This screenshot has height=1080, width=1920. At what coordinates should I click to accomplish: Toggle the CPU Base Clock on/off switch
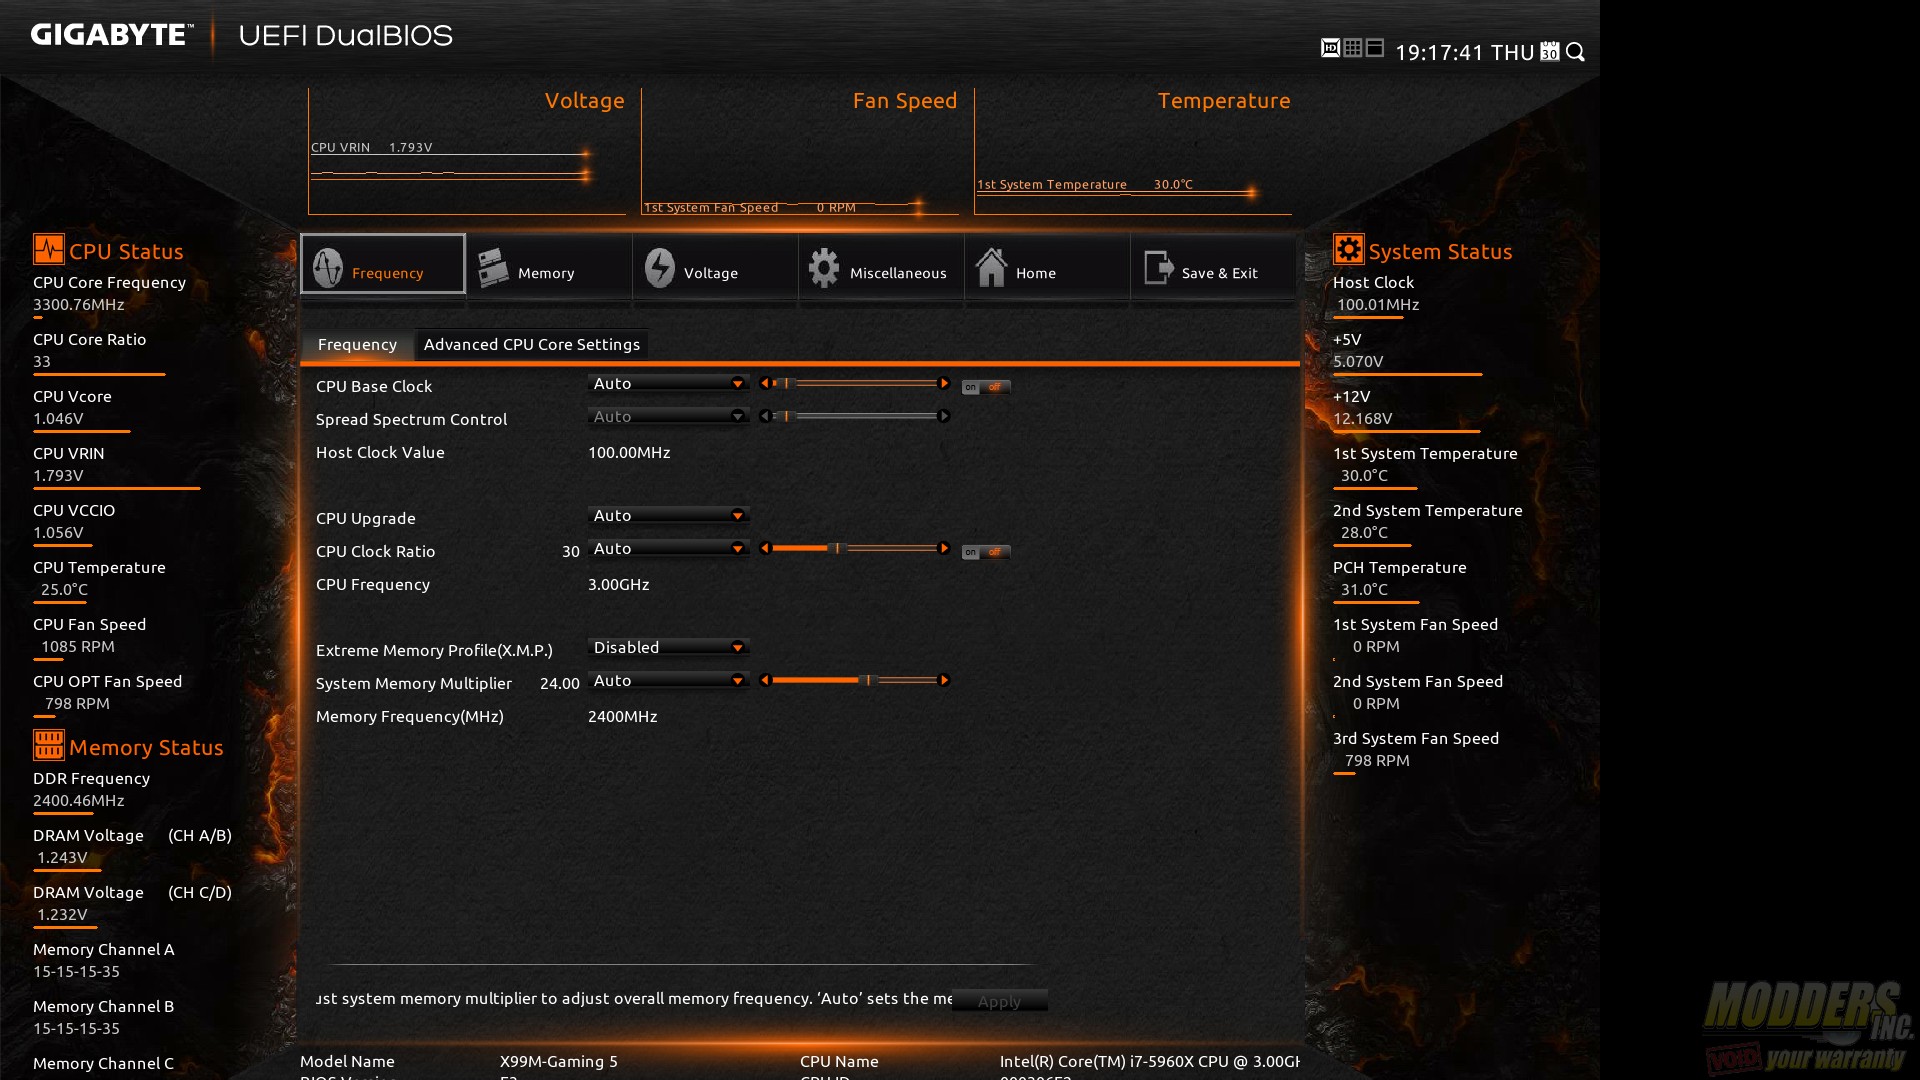[x=986, y=387]
